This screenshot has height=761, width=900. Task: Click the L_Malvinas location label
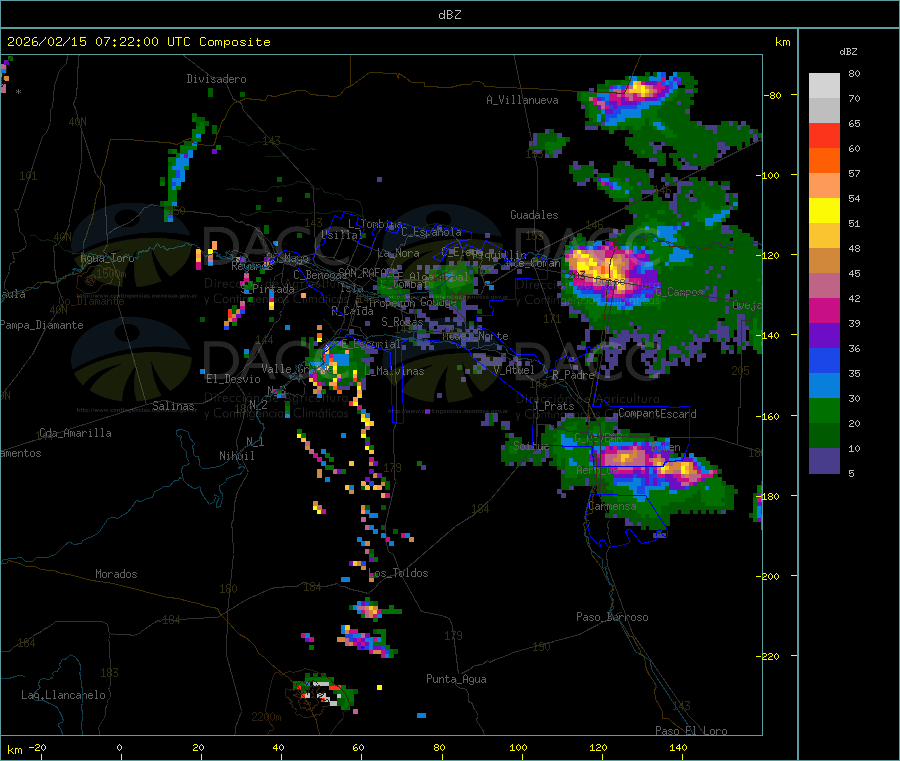coord(394,371)
